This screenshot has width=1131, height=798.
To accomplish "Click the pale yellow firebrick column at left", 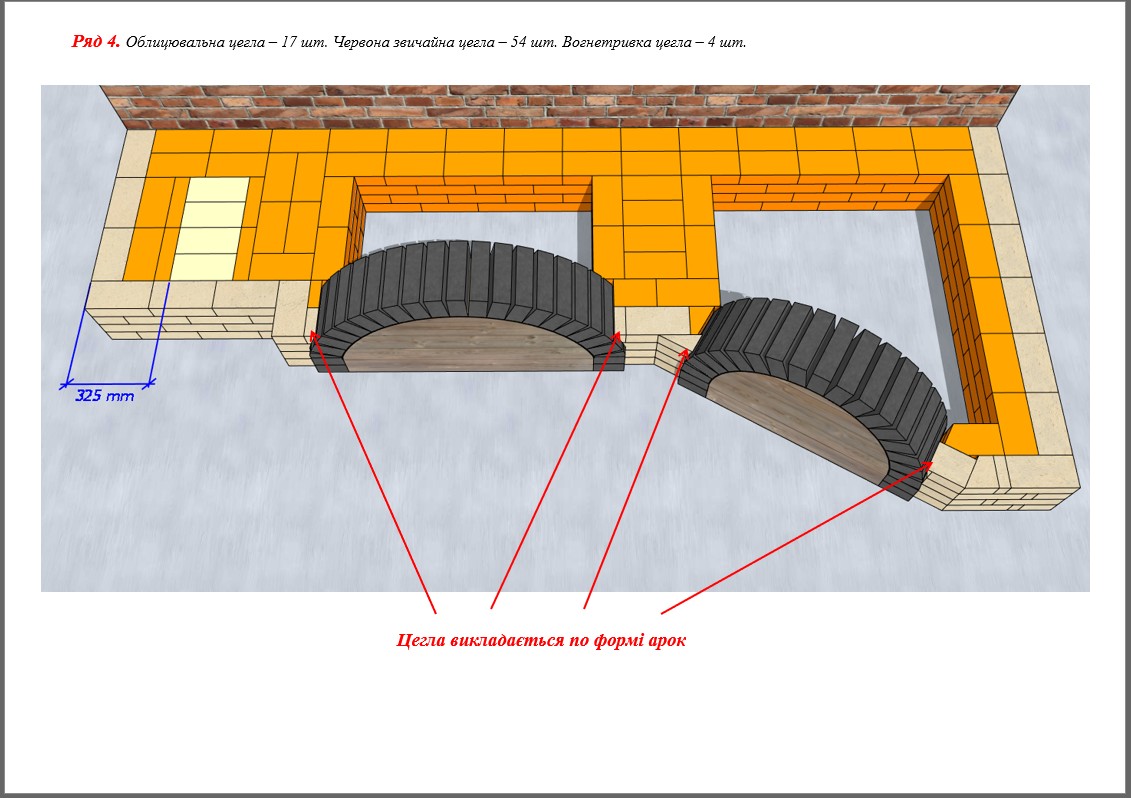I will (212, 228).
